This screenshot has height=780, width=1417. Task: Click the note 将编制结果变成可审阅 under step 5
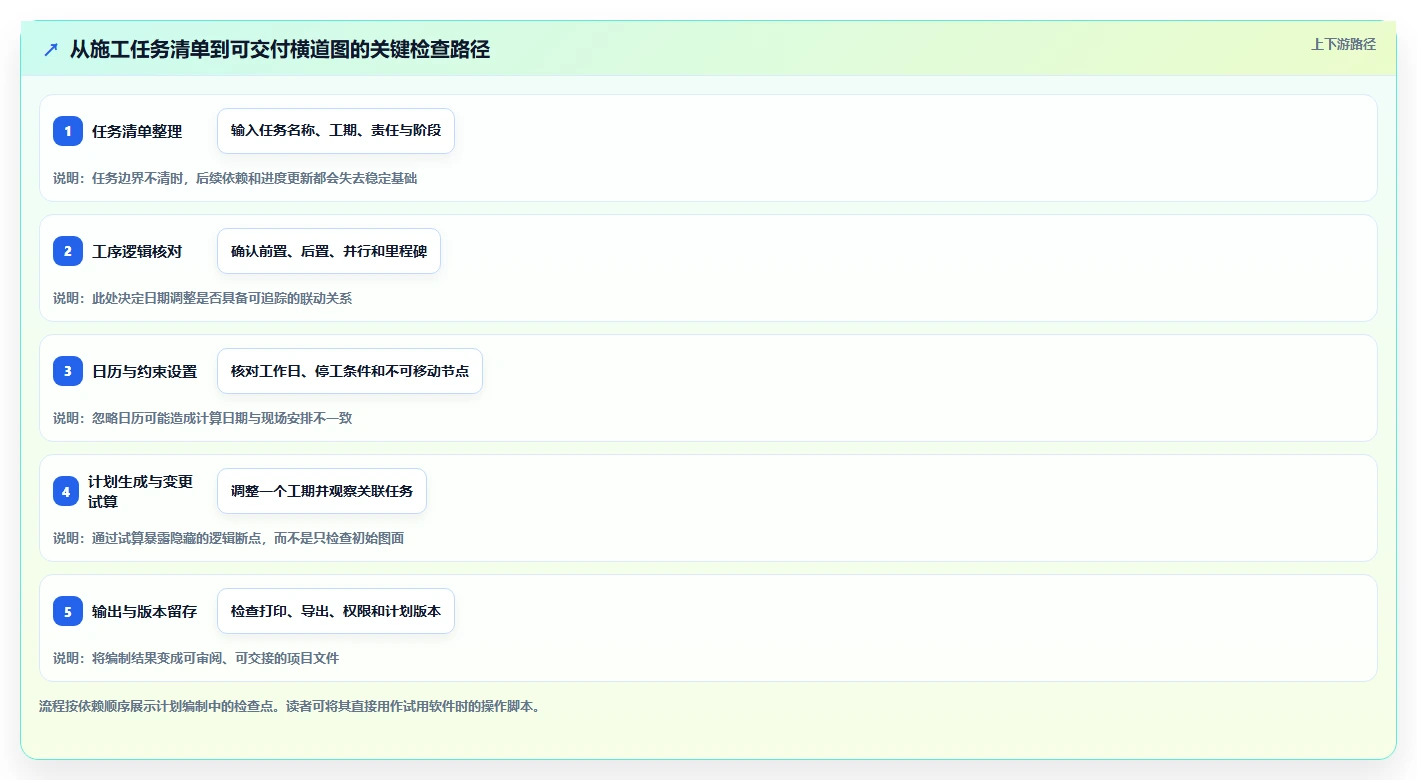tap(196, 658)
